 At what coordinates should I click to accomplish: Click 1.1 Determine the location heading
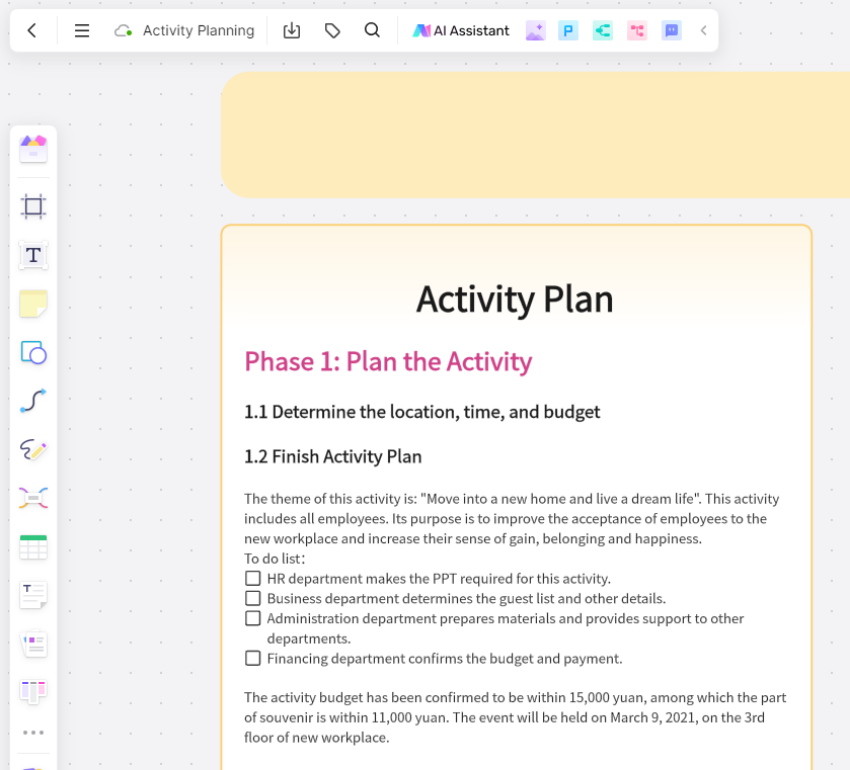coord(422,412)
